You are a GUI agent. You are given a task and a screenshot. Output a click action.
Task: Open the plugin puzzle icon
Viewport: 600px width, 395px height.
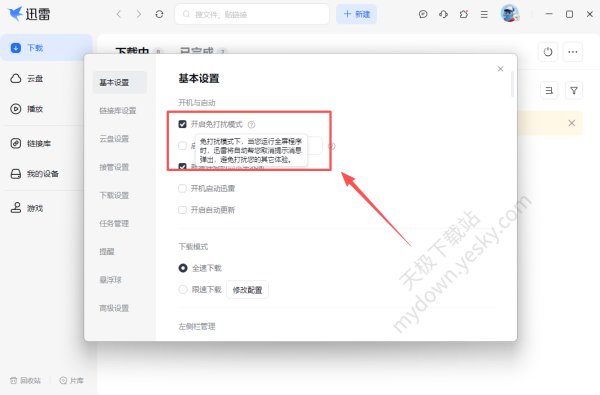click(464, 14)
